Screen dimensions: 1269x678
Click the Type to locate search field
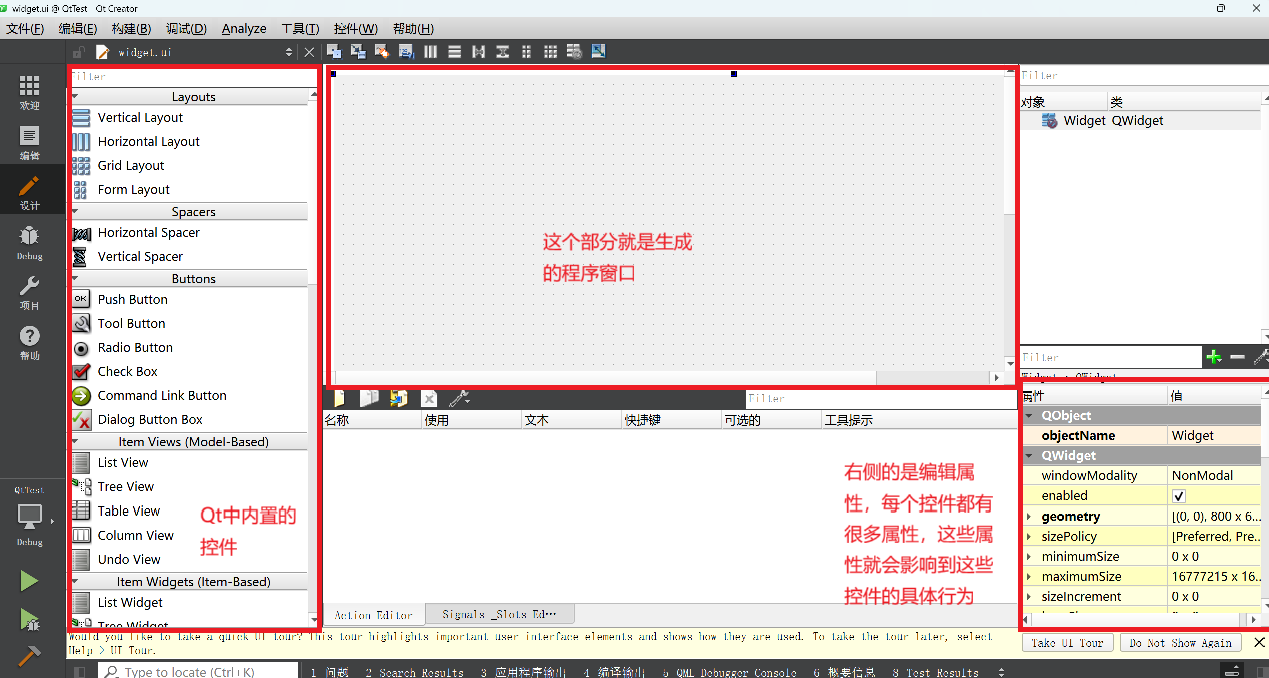[200, 672]
